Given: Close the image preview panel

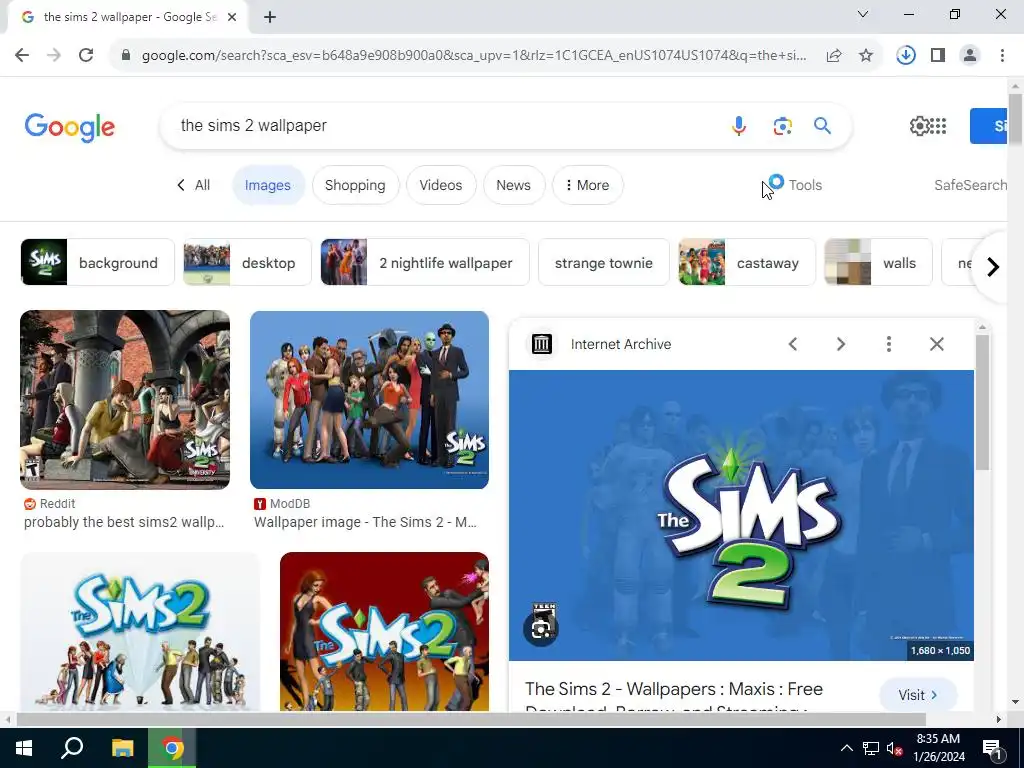Looking at the screenshot, I should coord(936,344).
